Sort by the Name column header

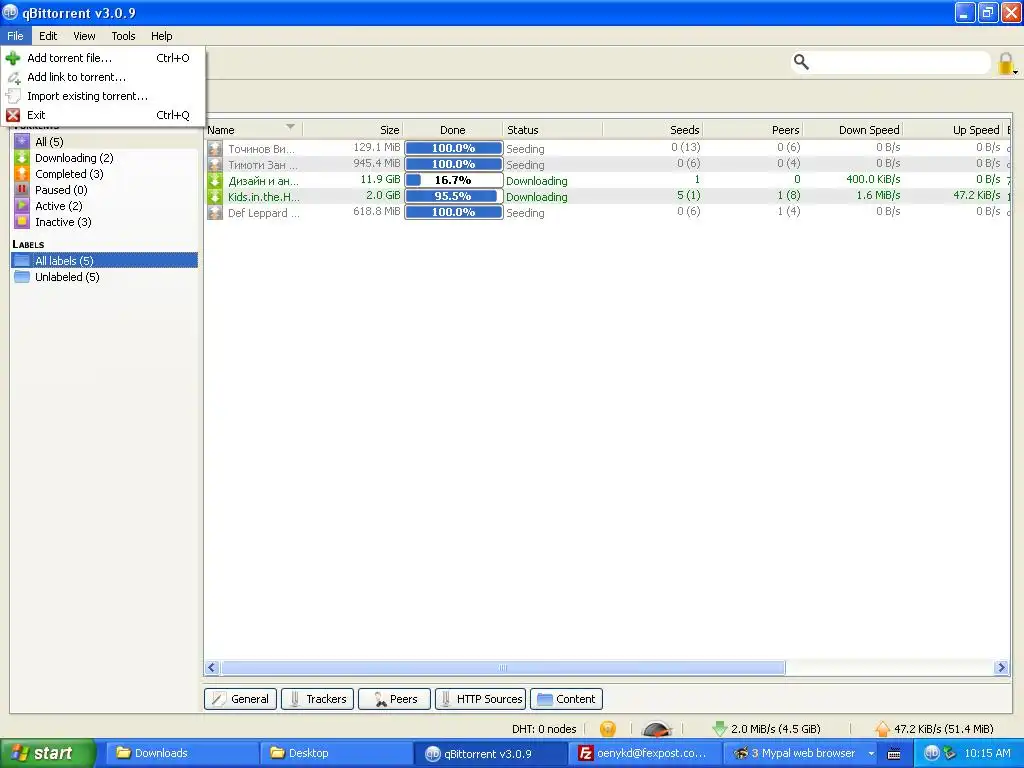click(253, 130)
